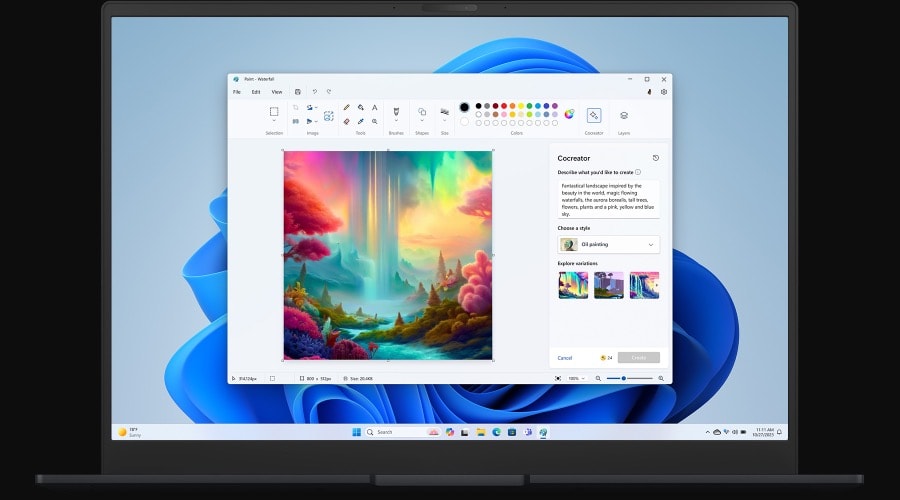Image resolution: width=900 pixels, height=500 pixels.
Task: Select the Pencil tool
Action: click(347, 107)
